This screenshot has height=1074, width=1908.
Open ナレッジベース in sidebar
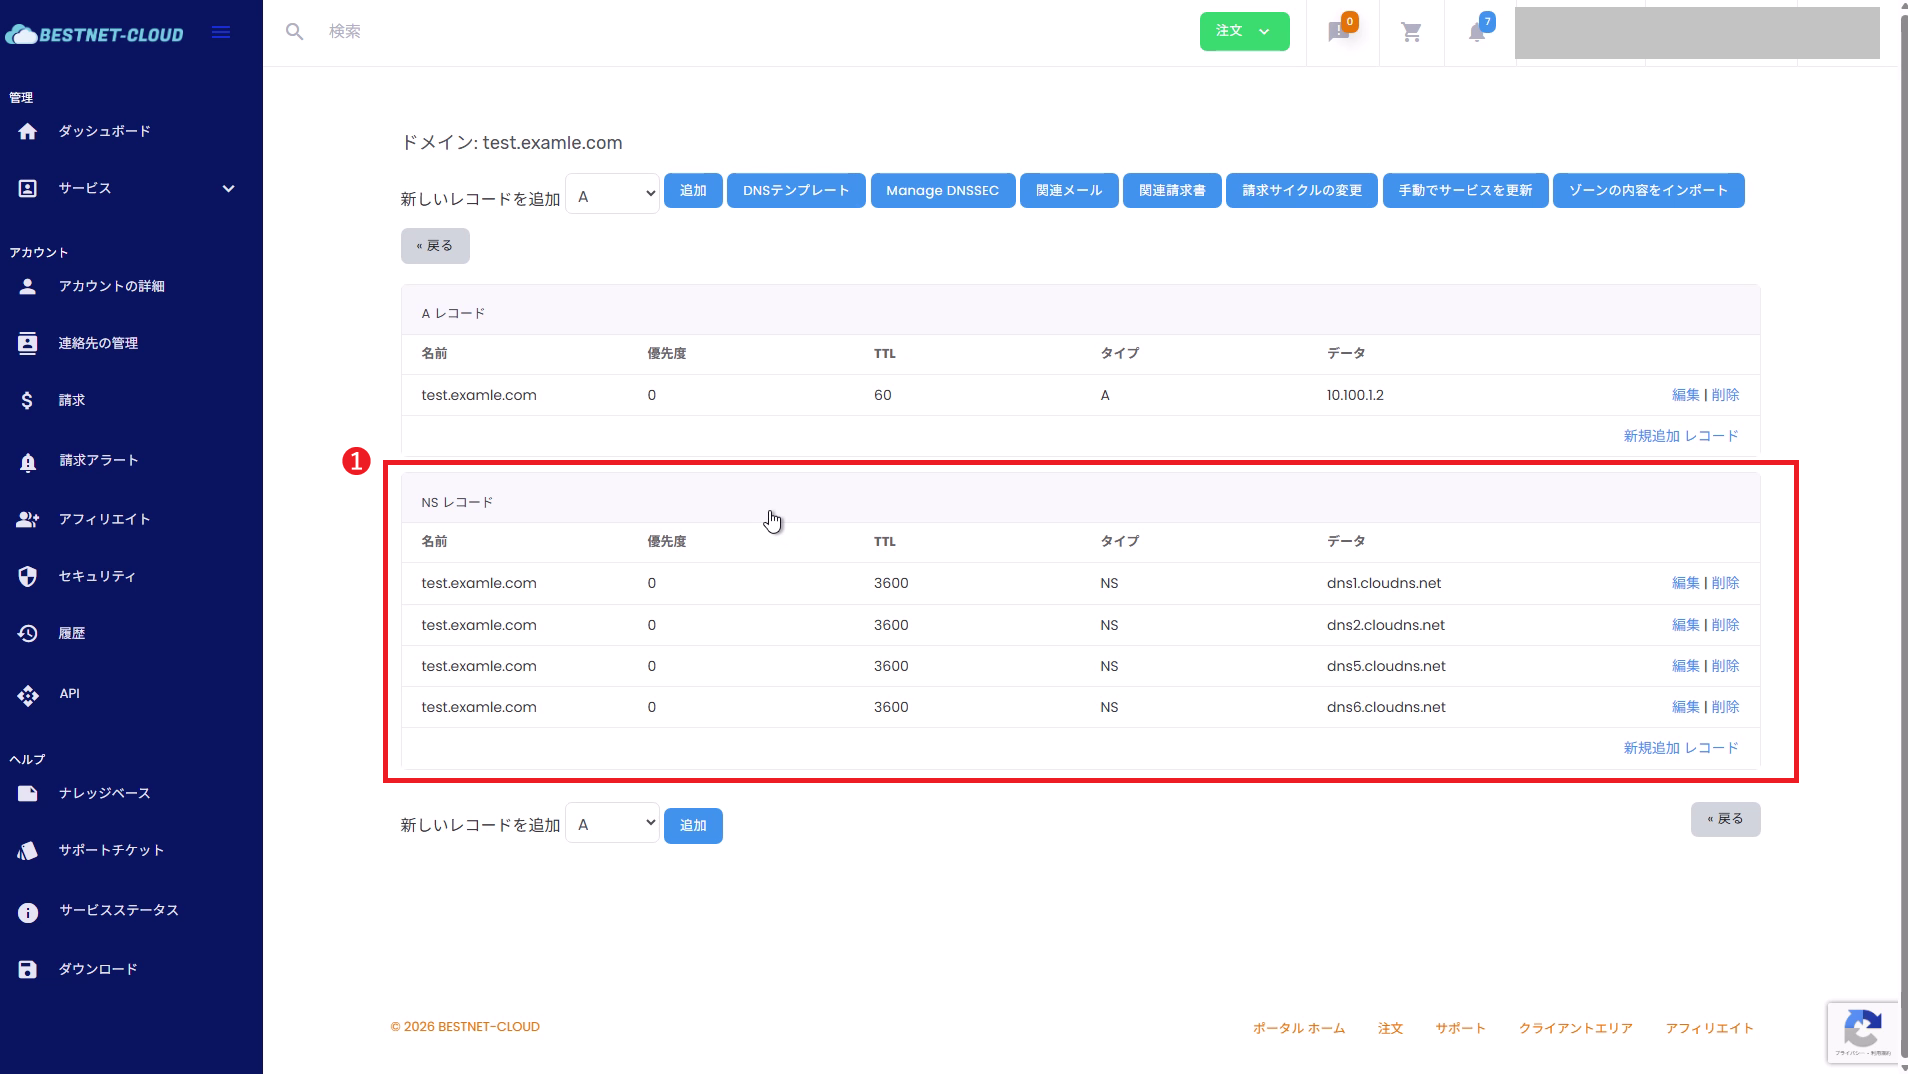point(104,794)
